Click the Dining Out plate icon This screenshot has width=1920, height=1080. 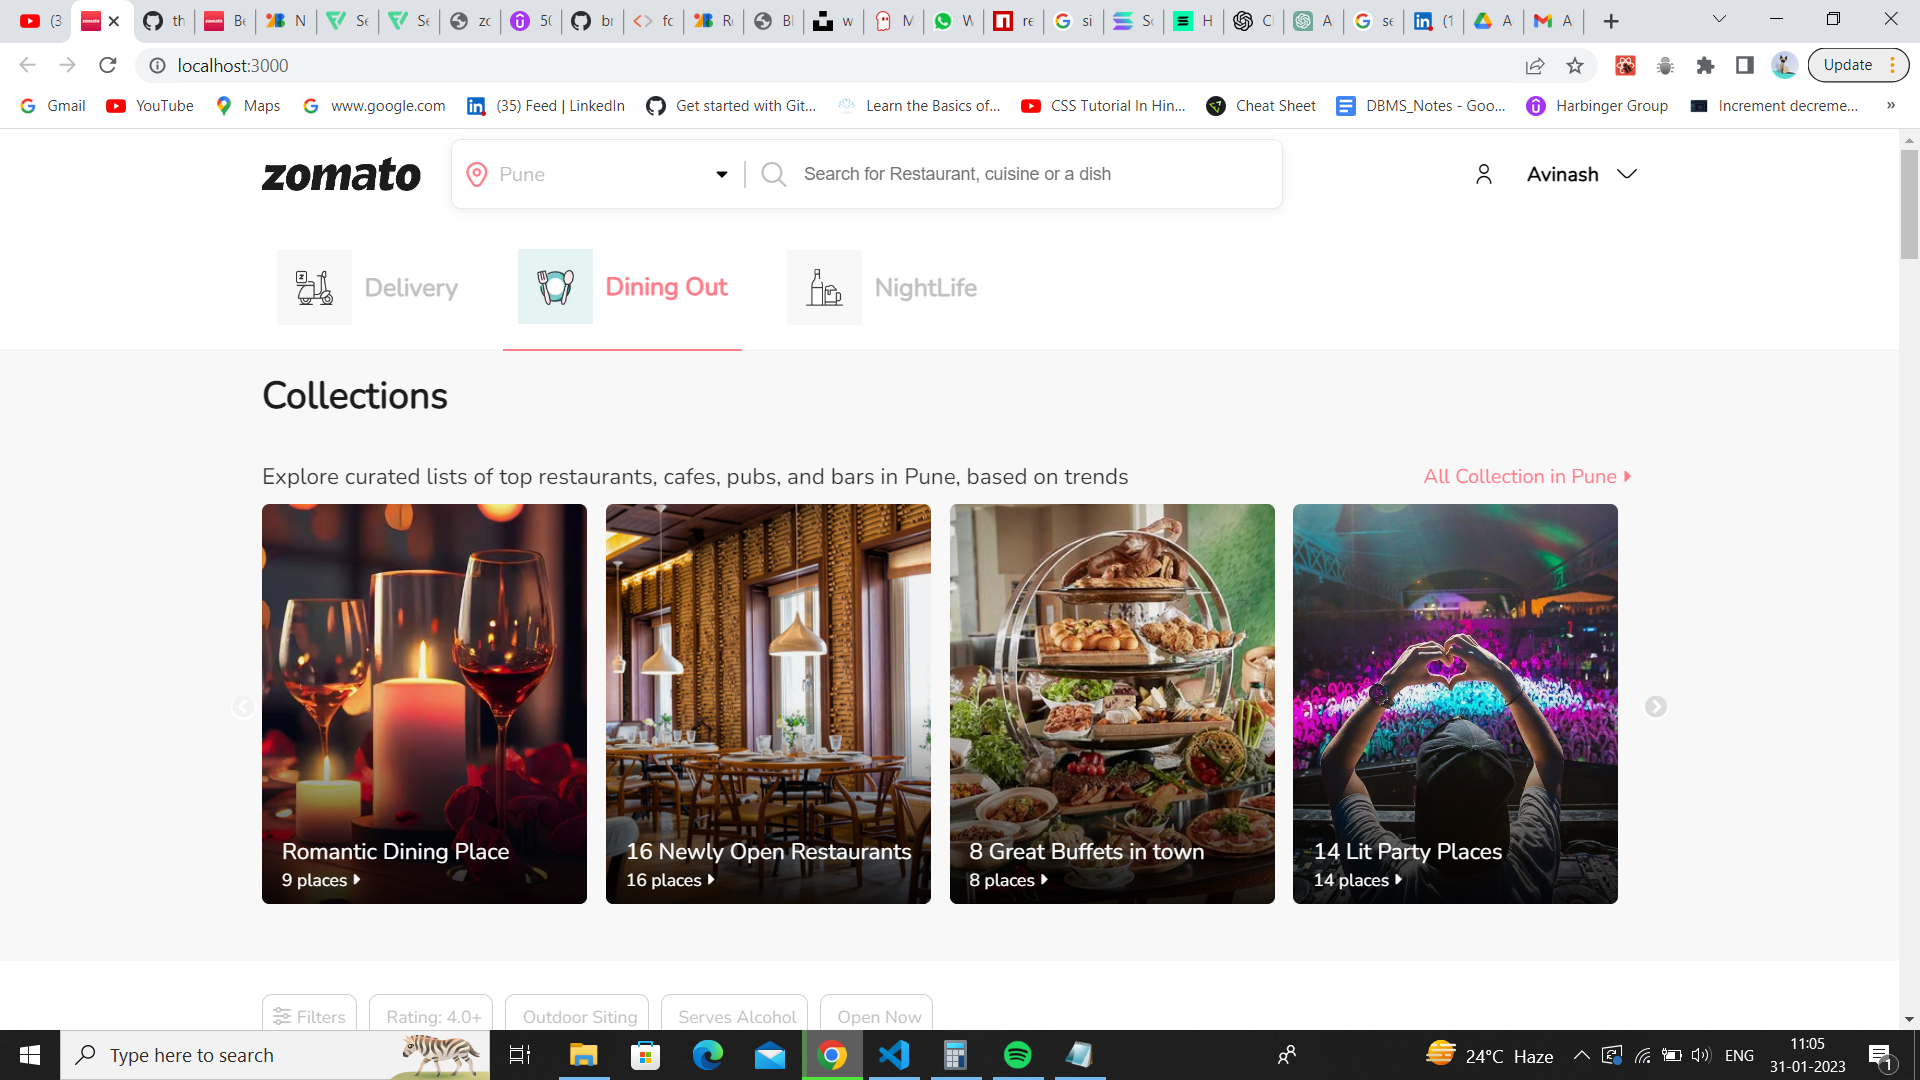[555, 286]
